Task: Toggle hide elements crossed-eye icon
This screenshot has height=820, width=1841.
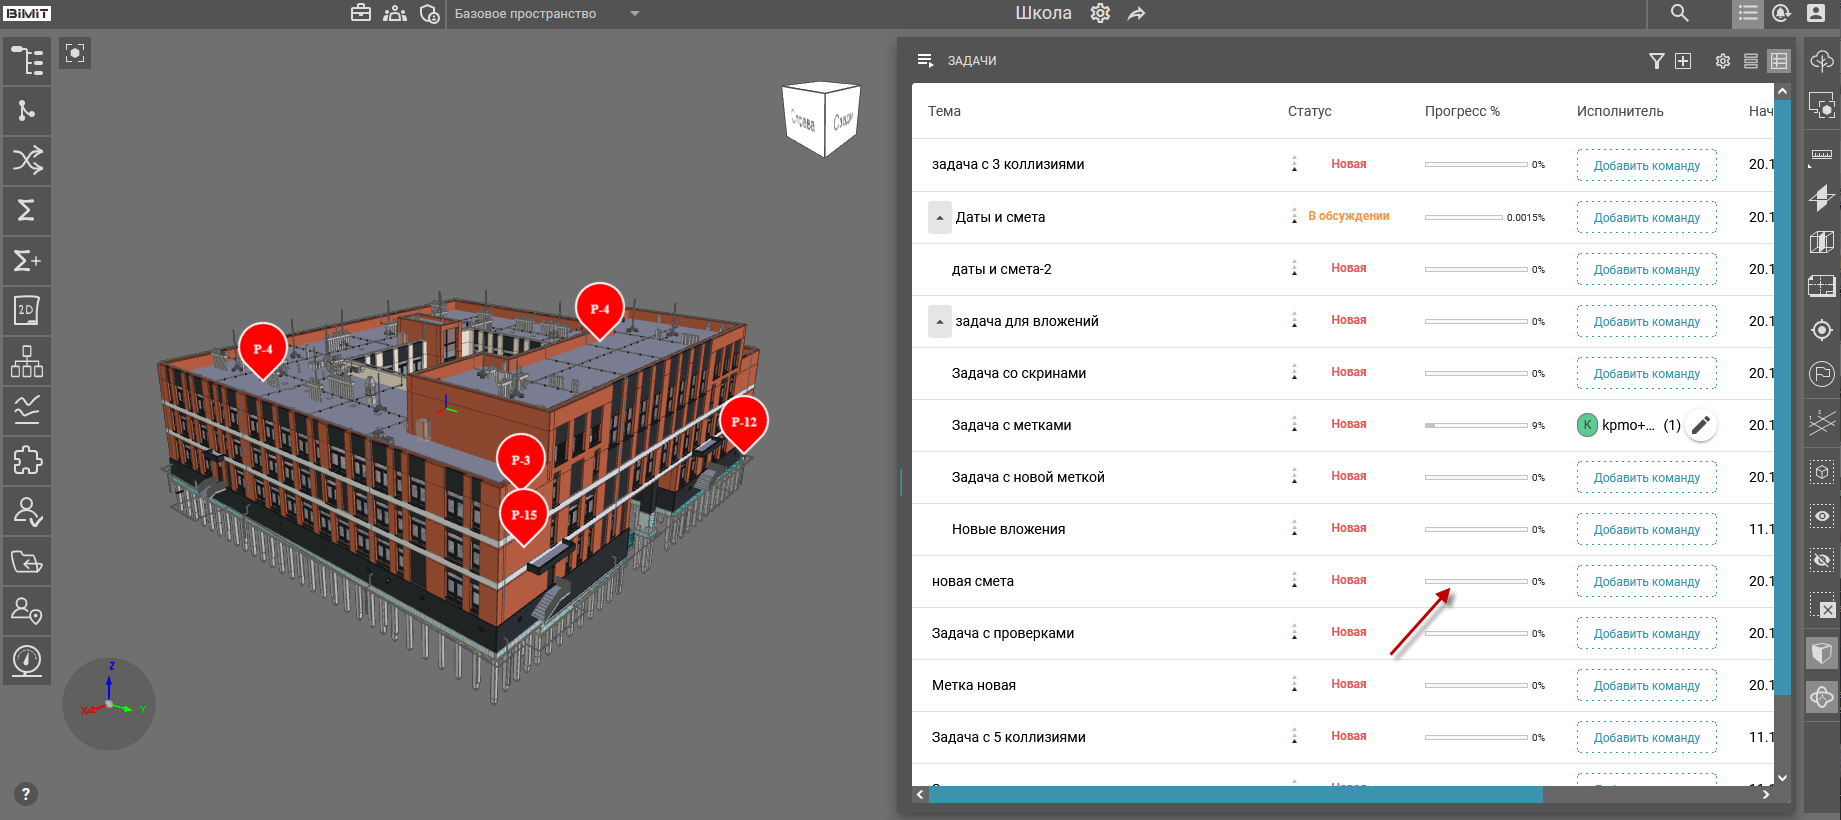Action: pyautogui.click(x=1822, y=560)
